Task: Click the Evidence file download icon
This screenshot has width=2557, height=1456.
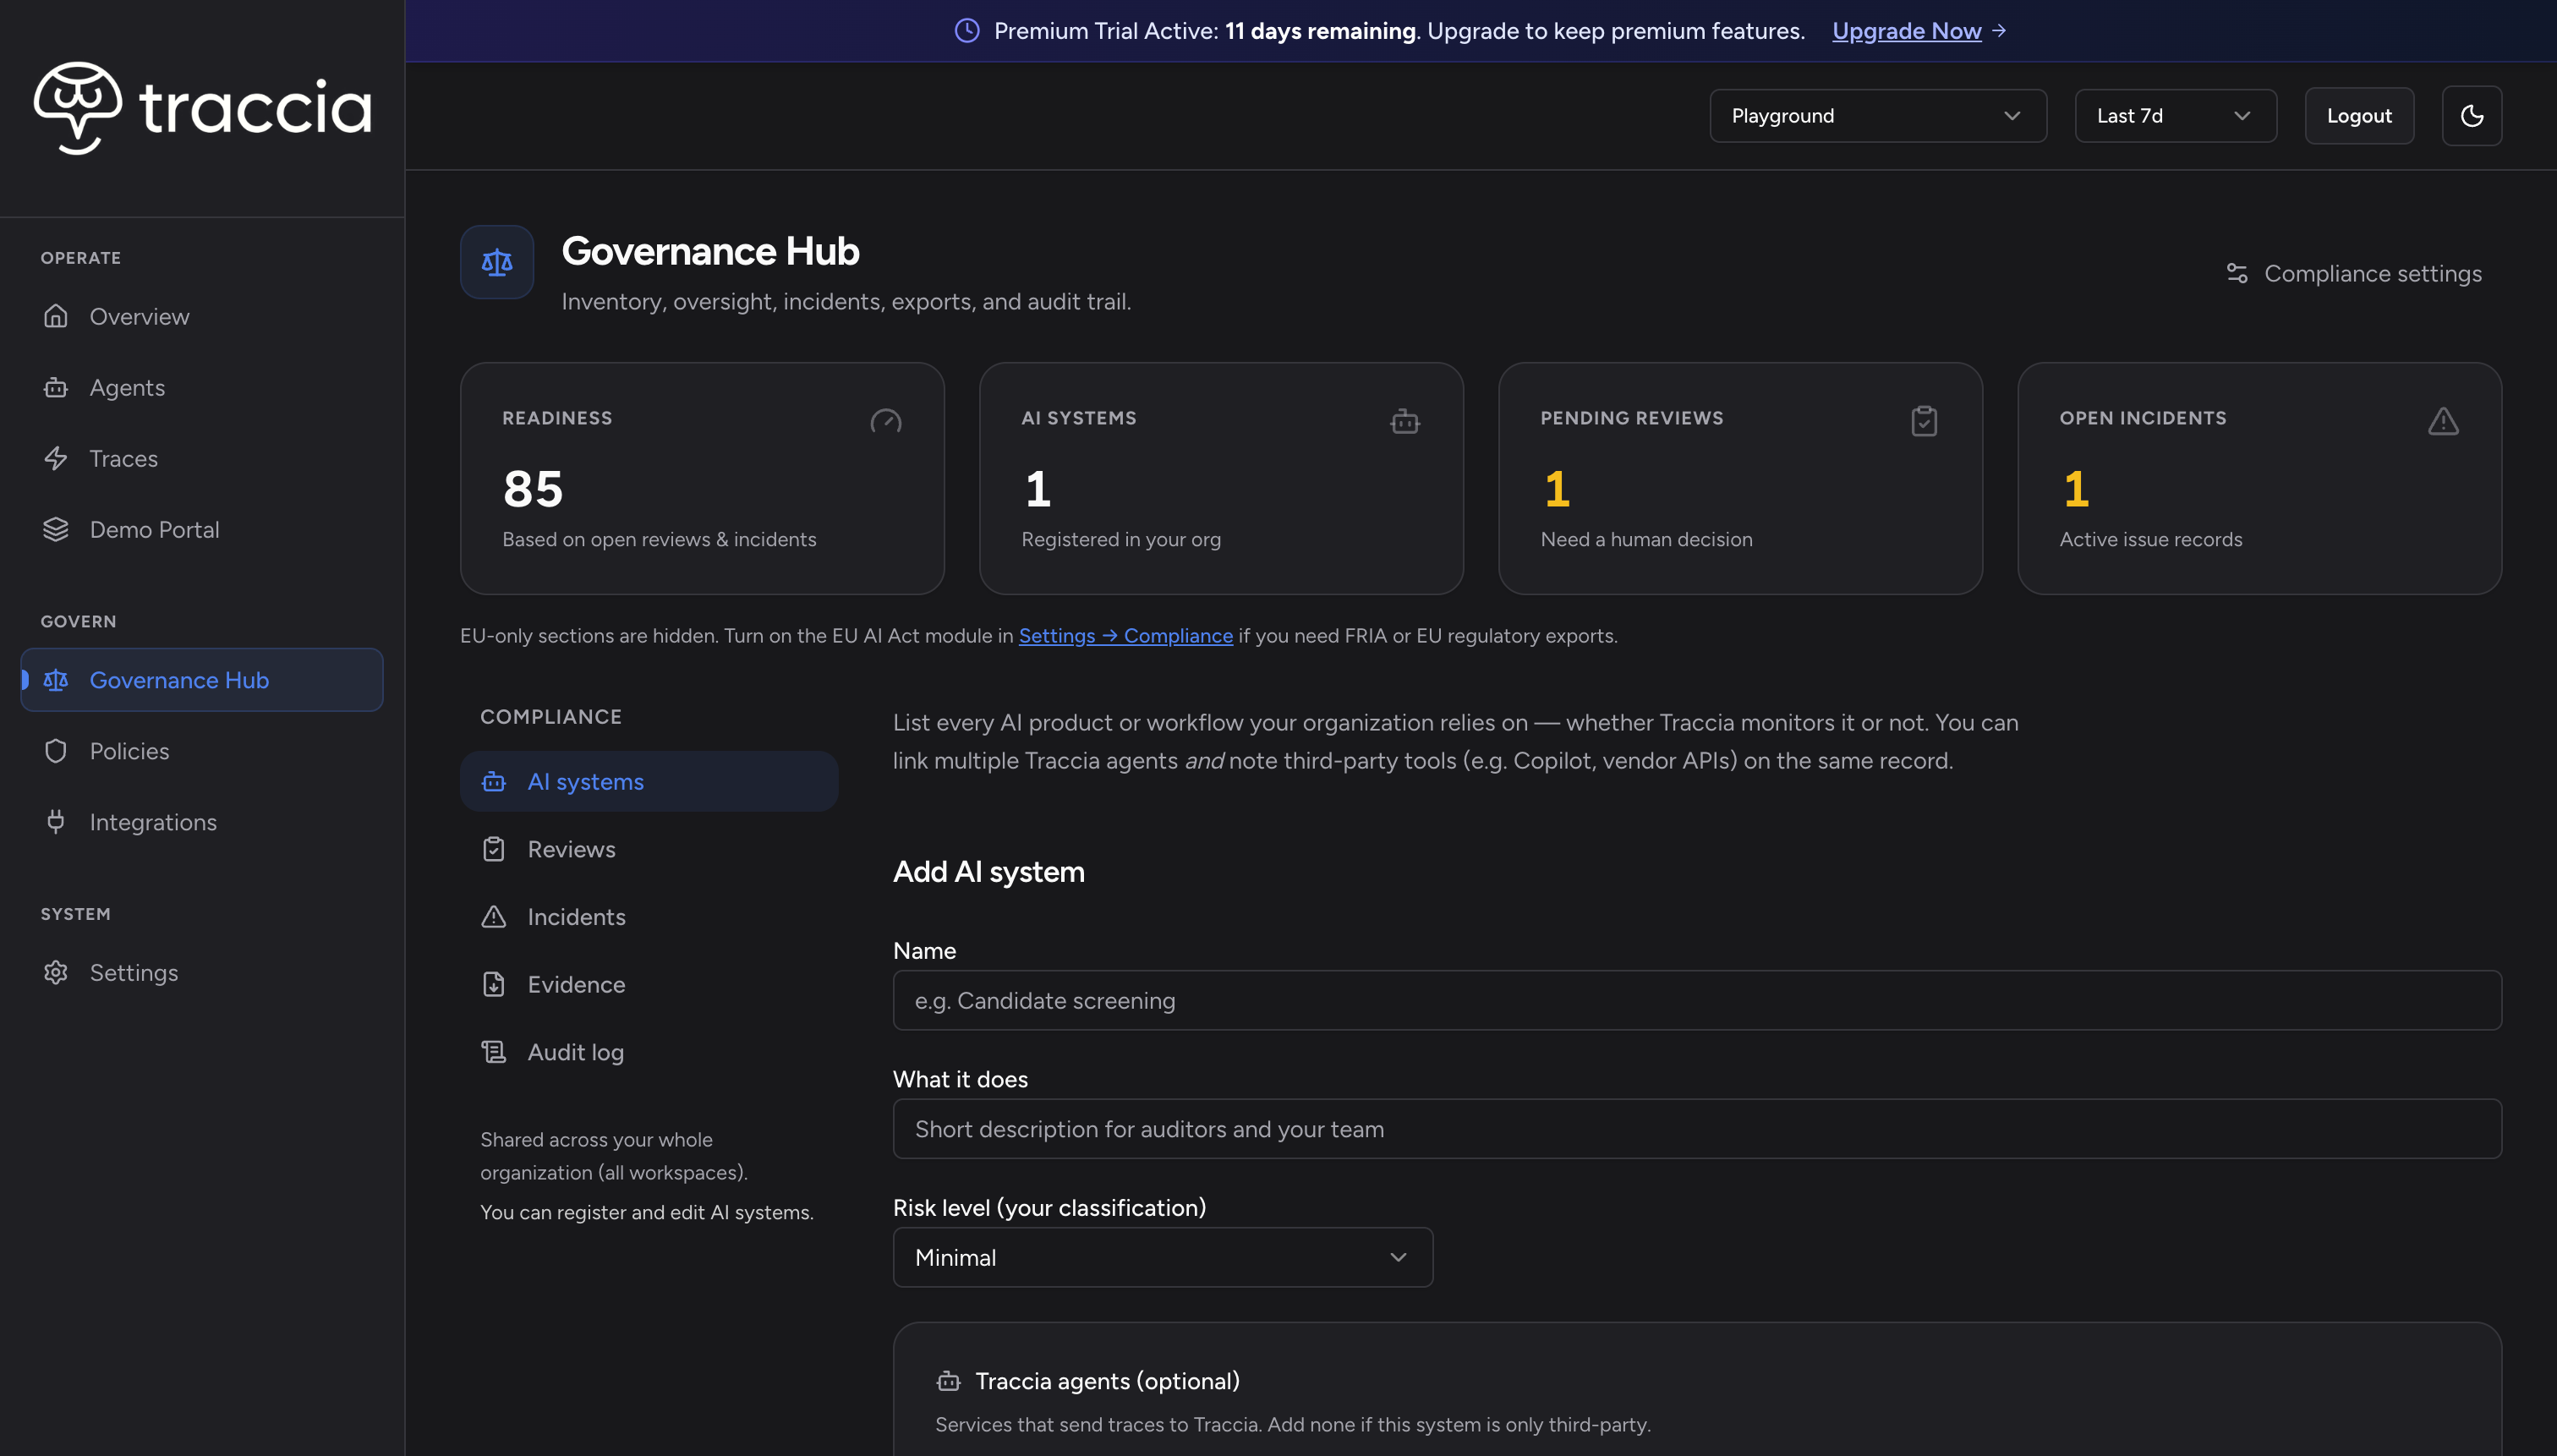Action: pyautogui.click(x=494, y=984)
